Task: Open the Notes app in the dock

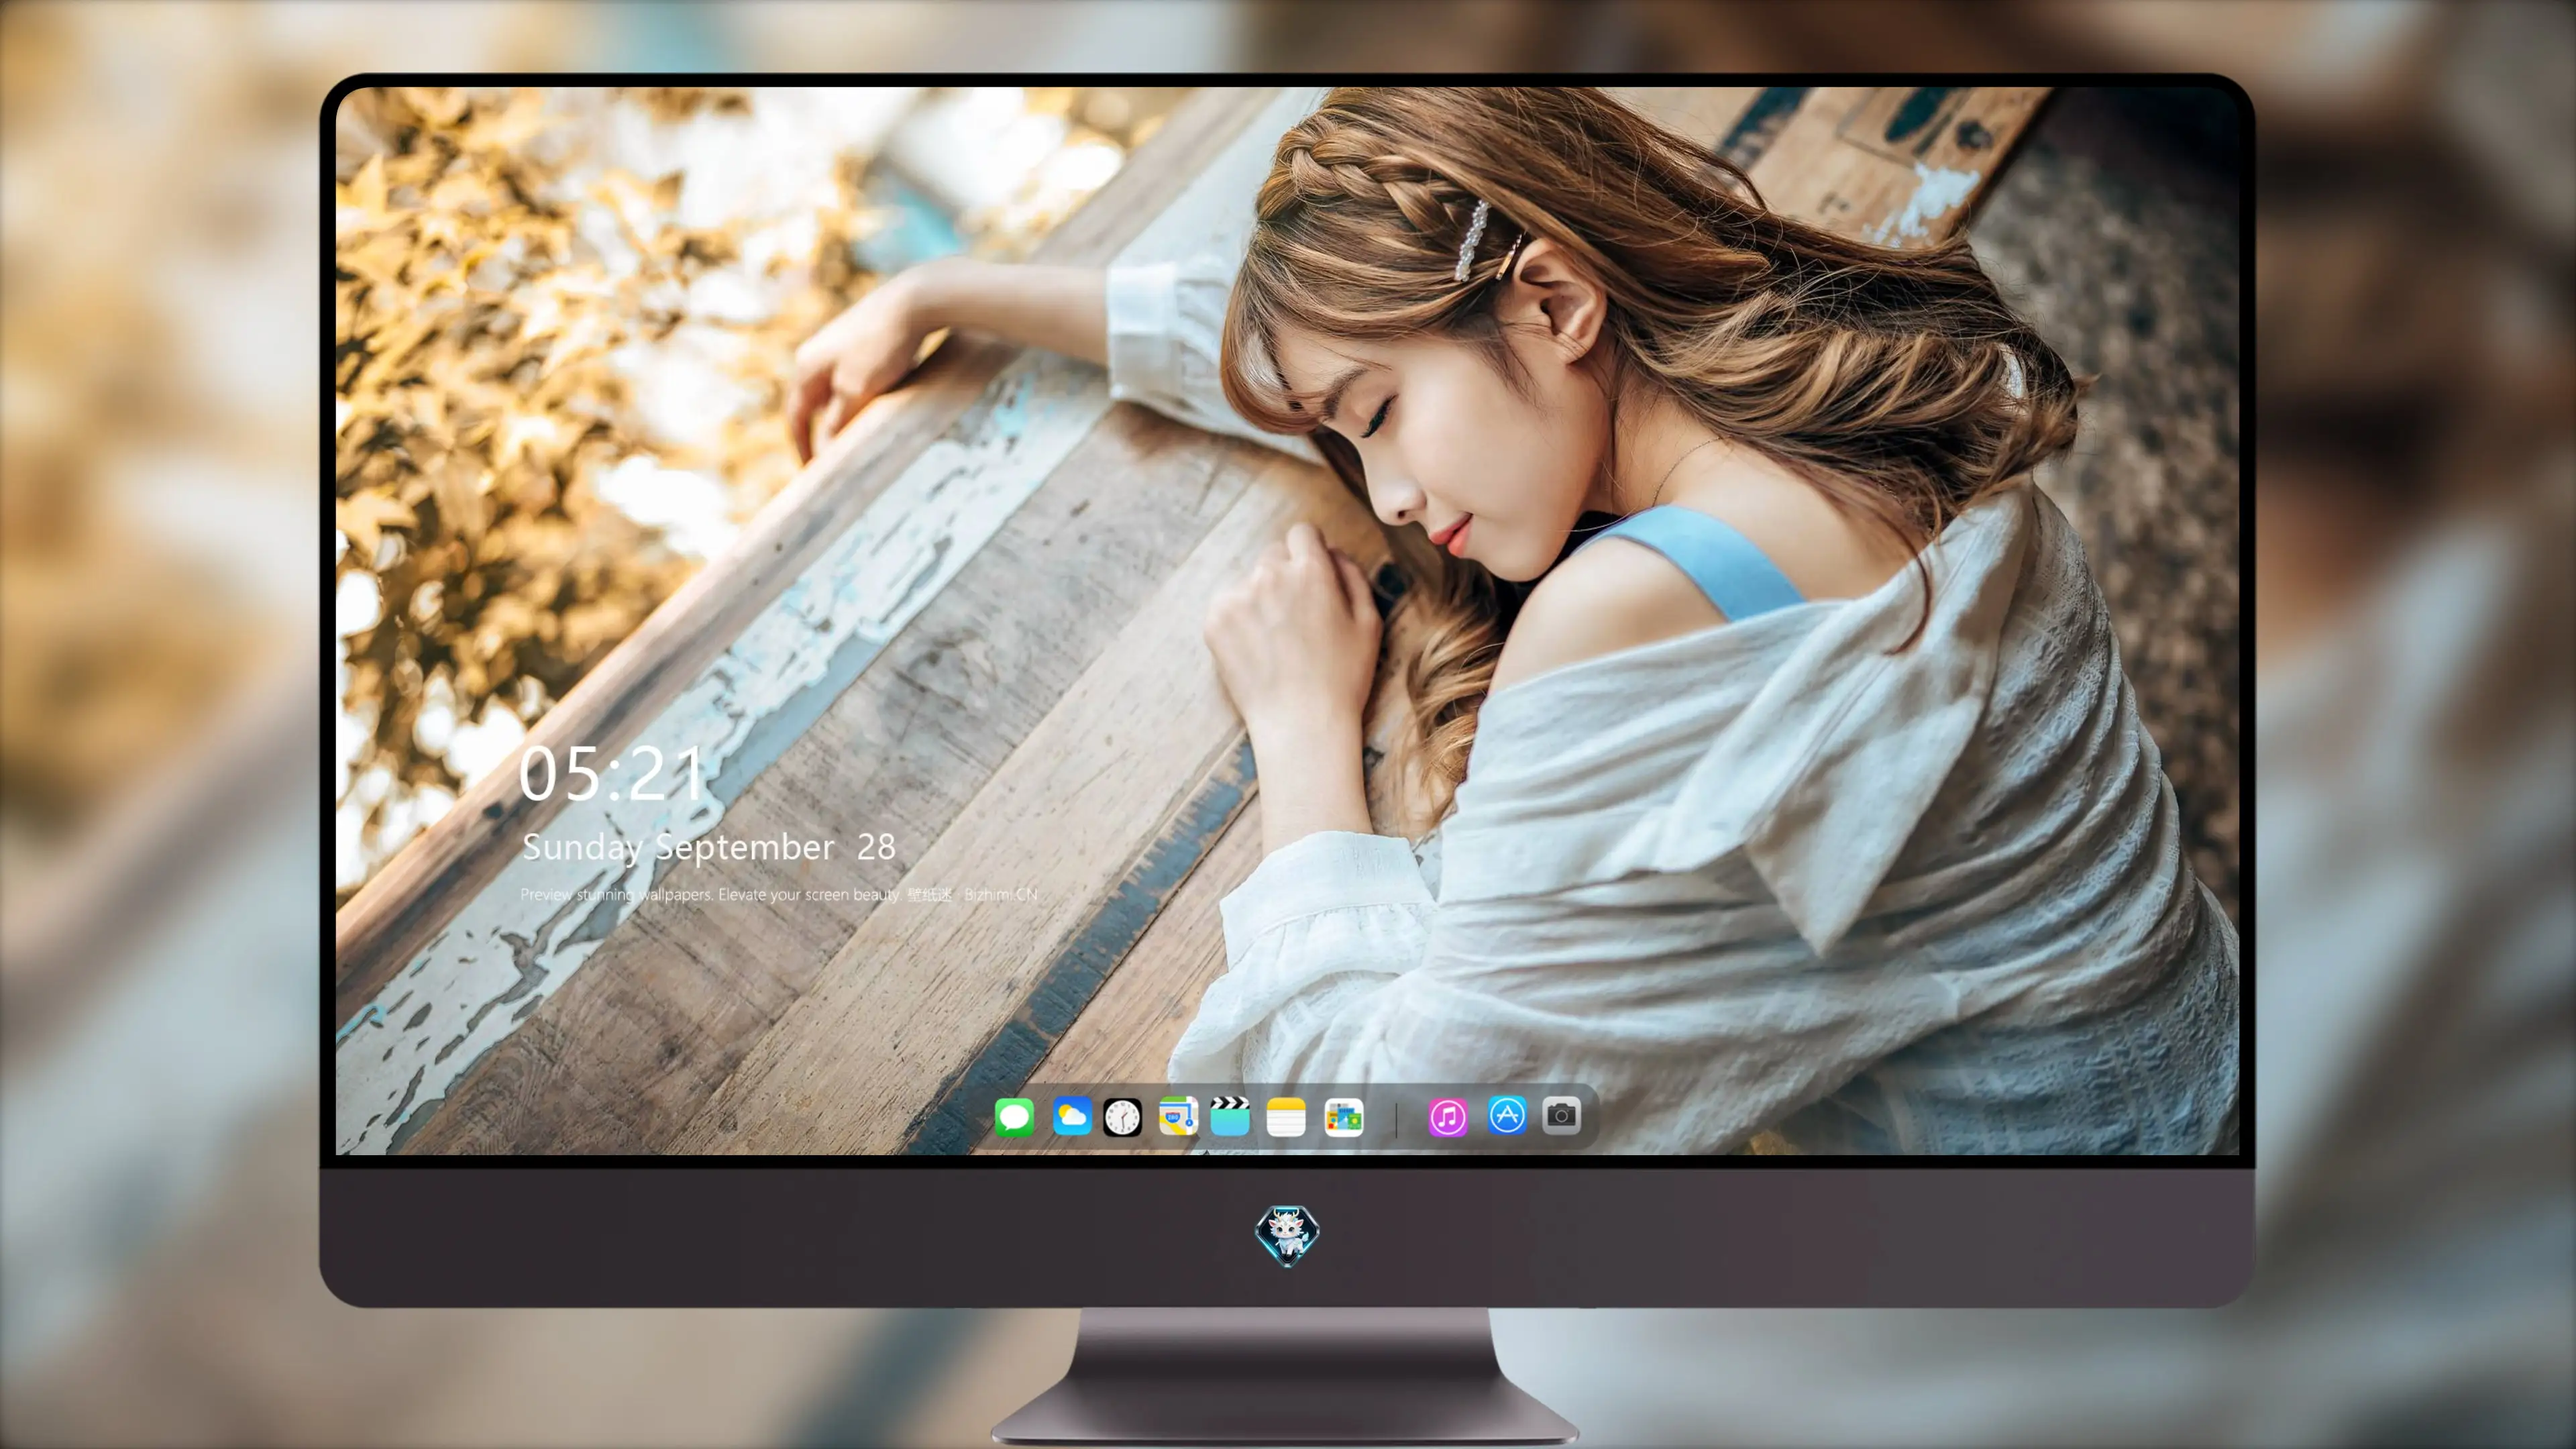Action: pos(1286,1117)
